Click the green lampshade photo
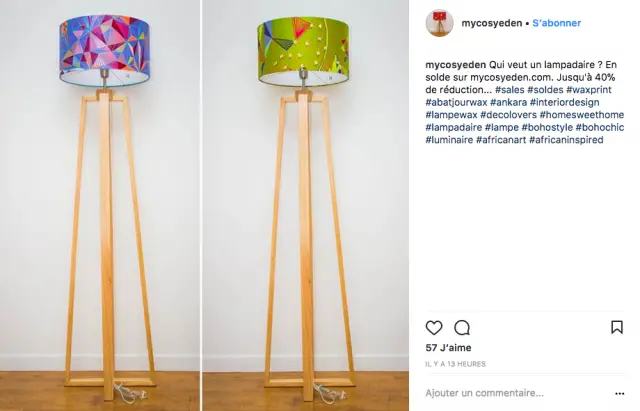 click(306, 205)
